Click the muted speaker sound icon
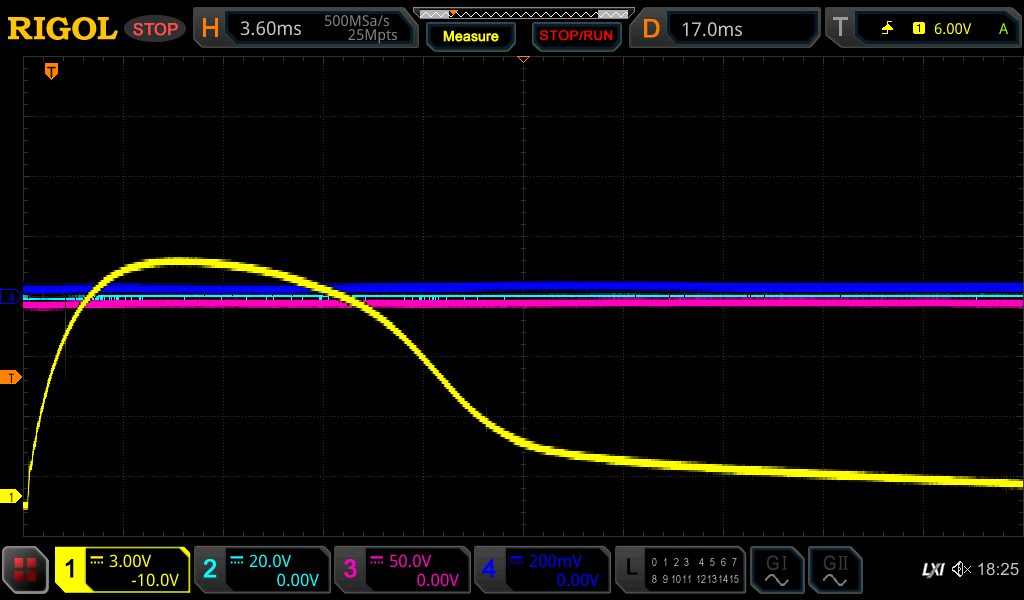The height and width of the screenshot is (600, 1024). 962,569
